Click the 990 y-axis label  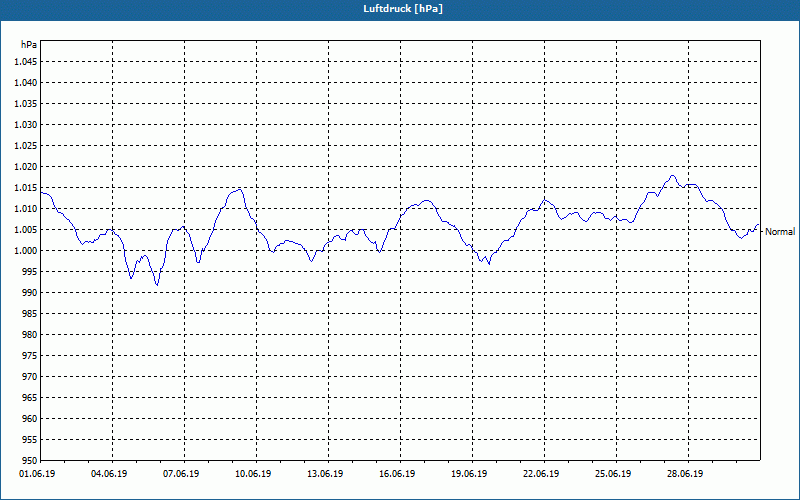click(30, 292)
